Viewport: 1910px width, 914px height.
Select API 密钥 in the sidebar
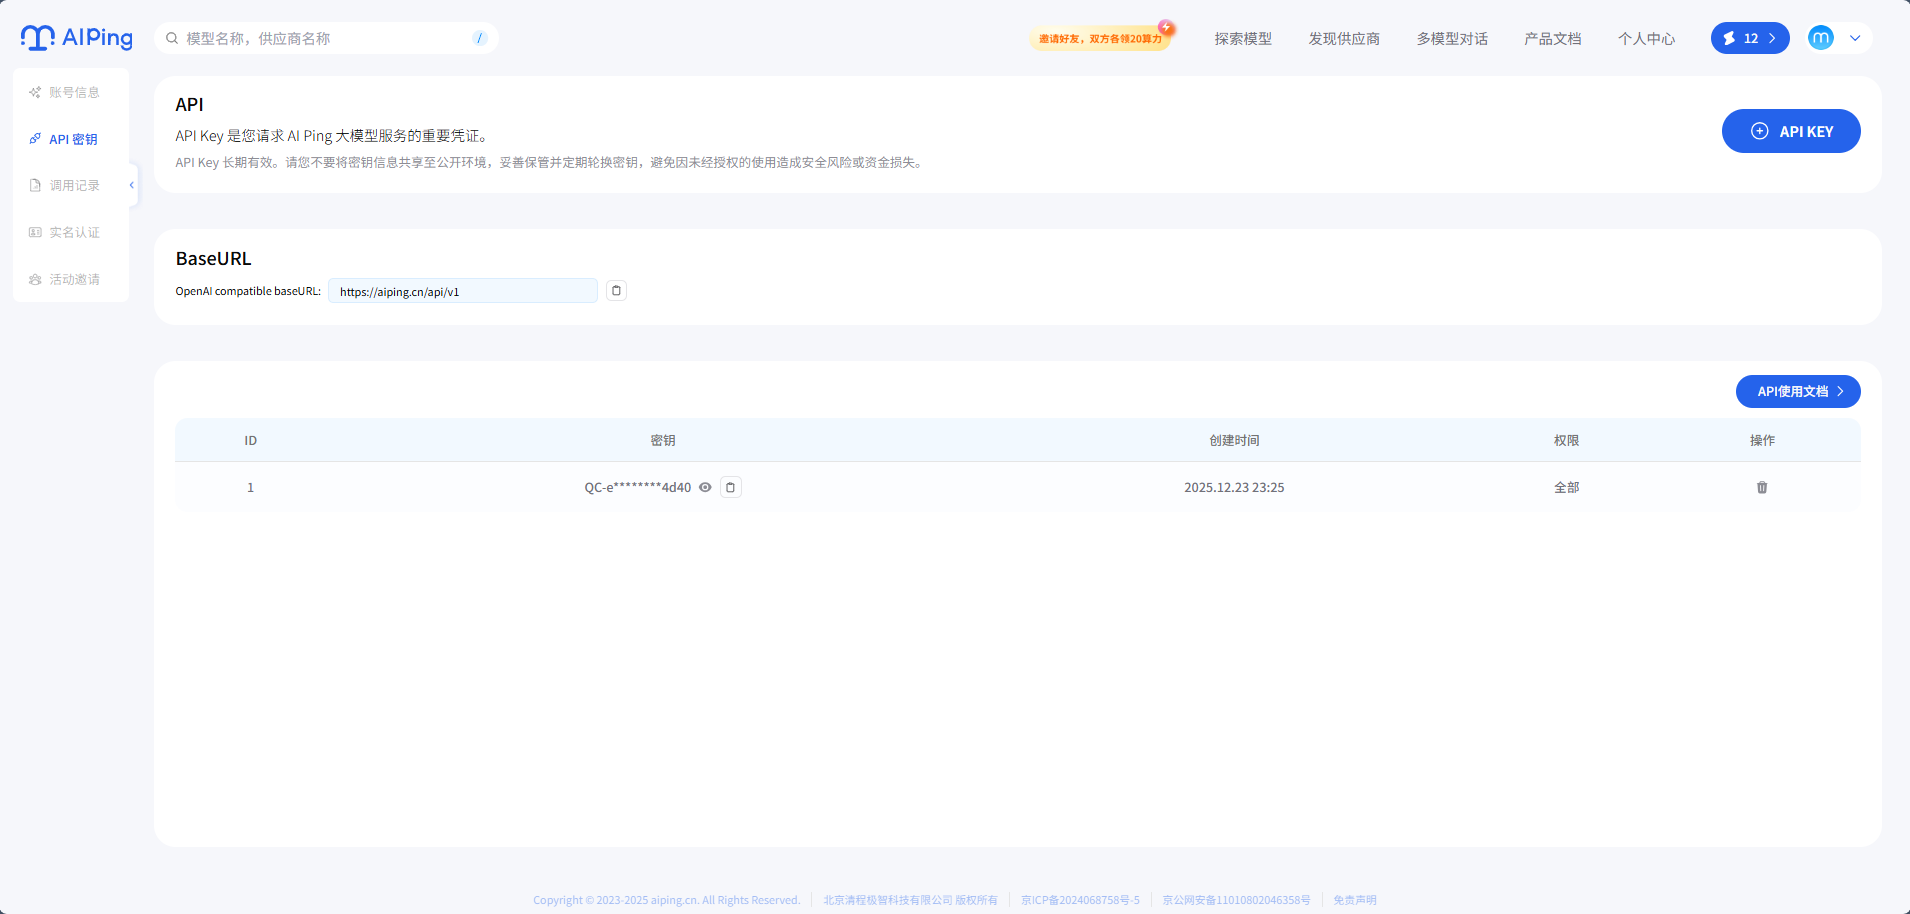71,139
